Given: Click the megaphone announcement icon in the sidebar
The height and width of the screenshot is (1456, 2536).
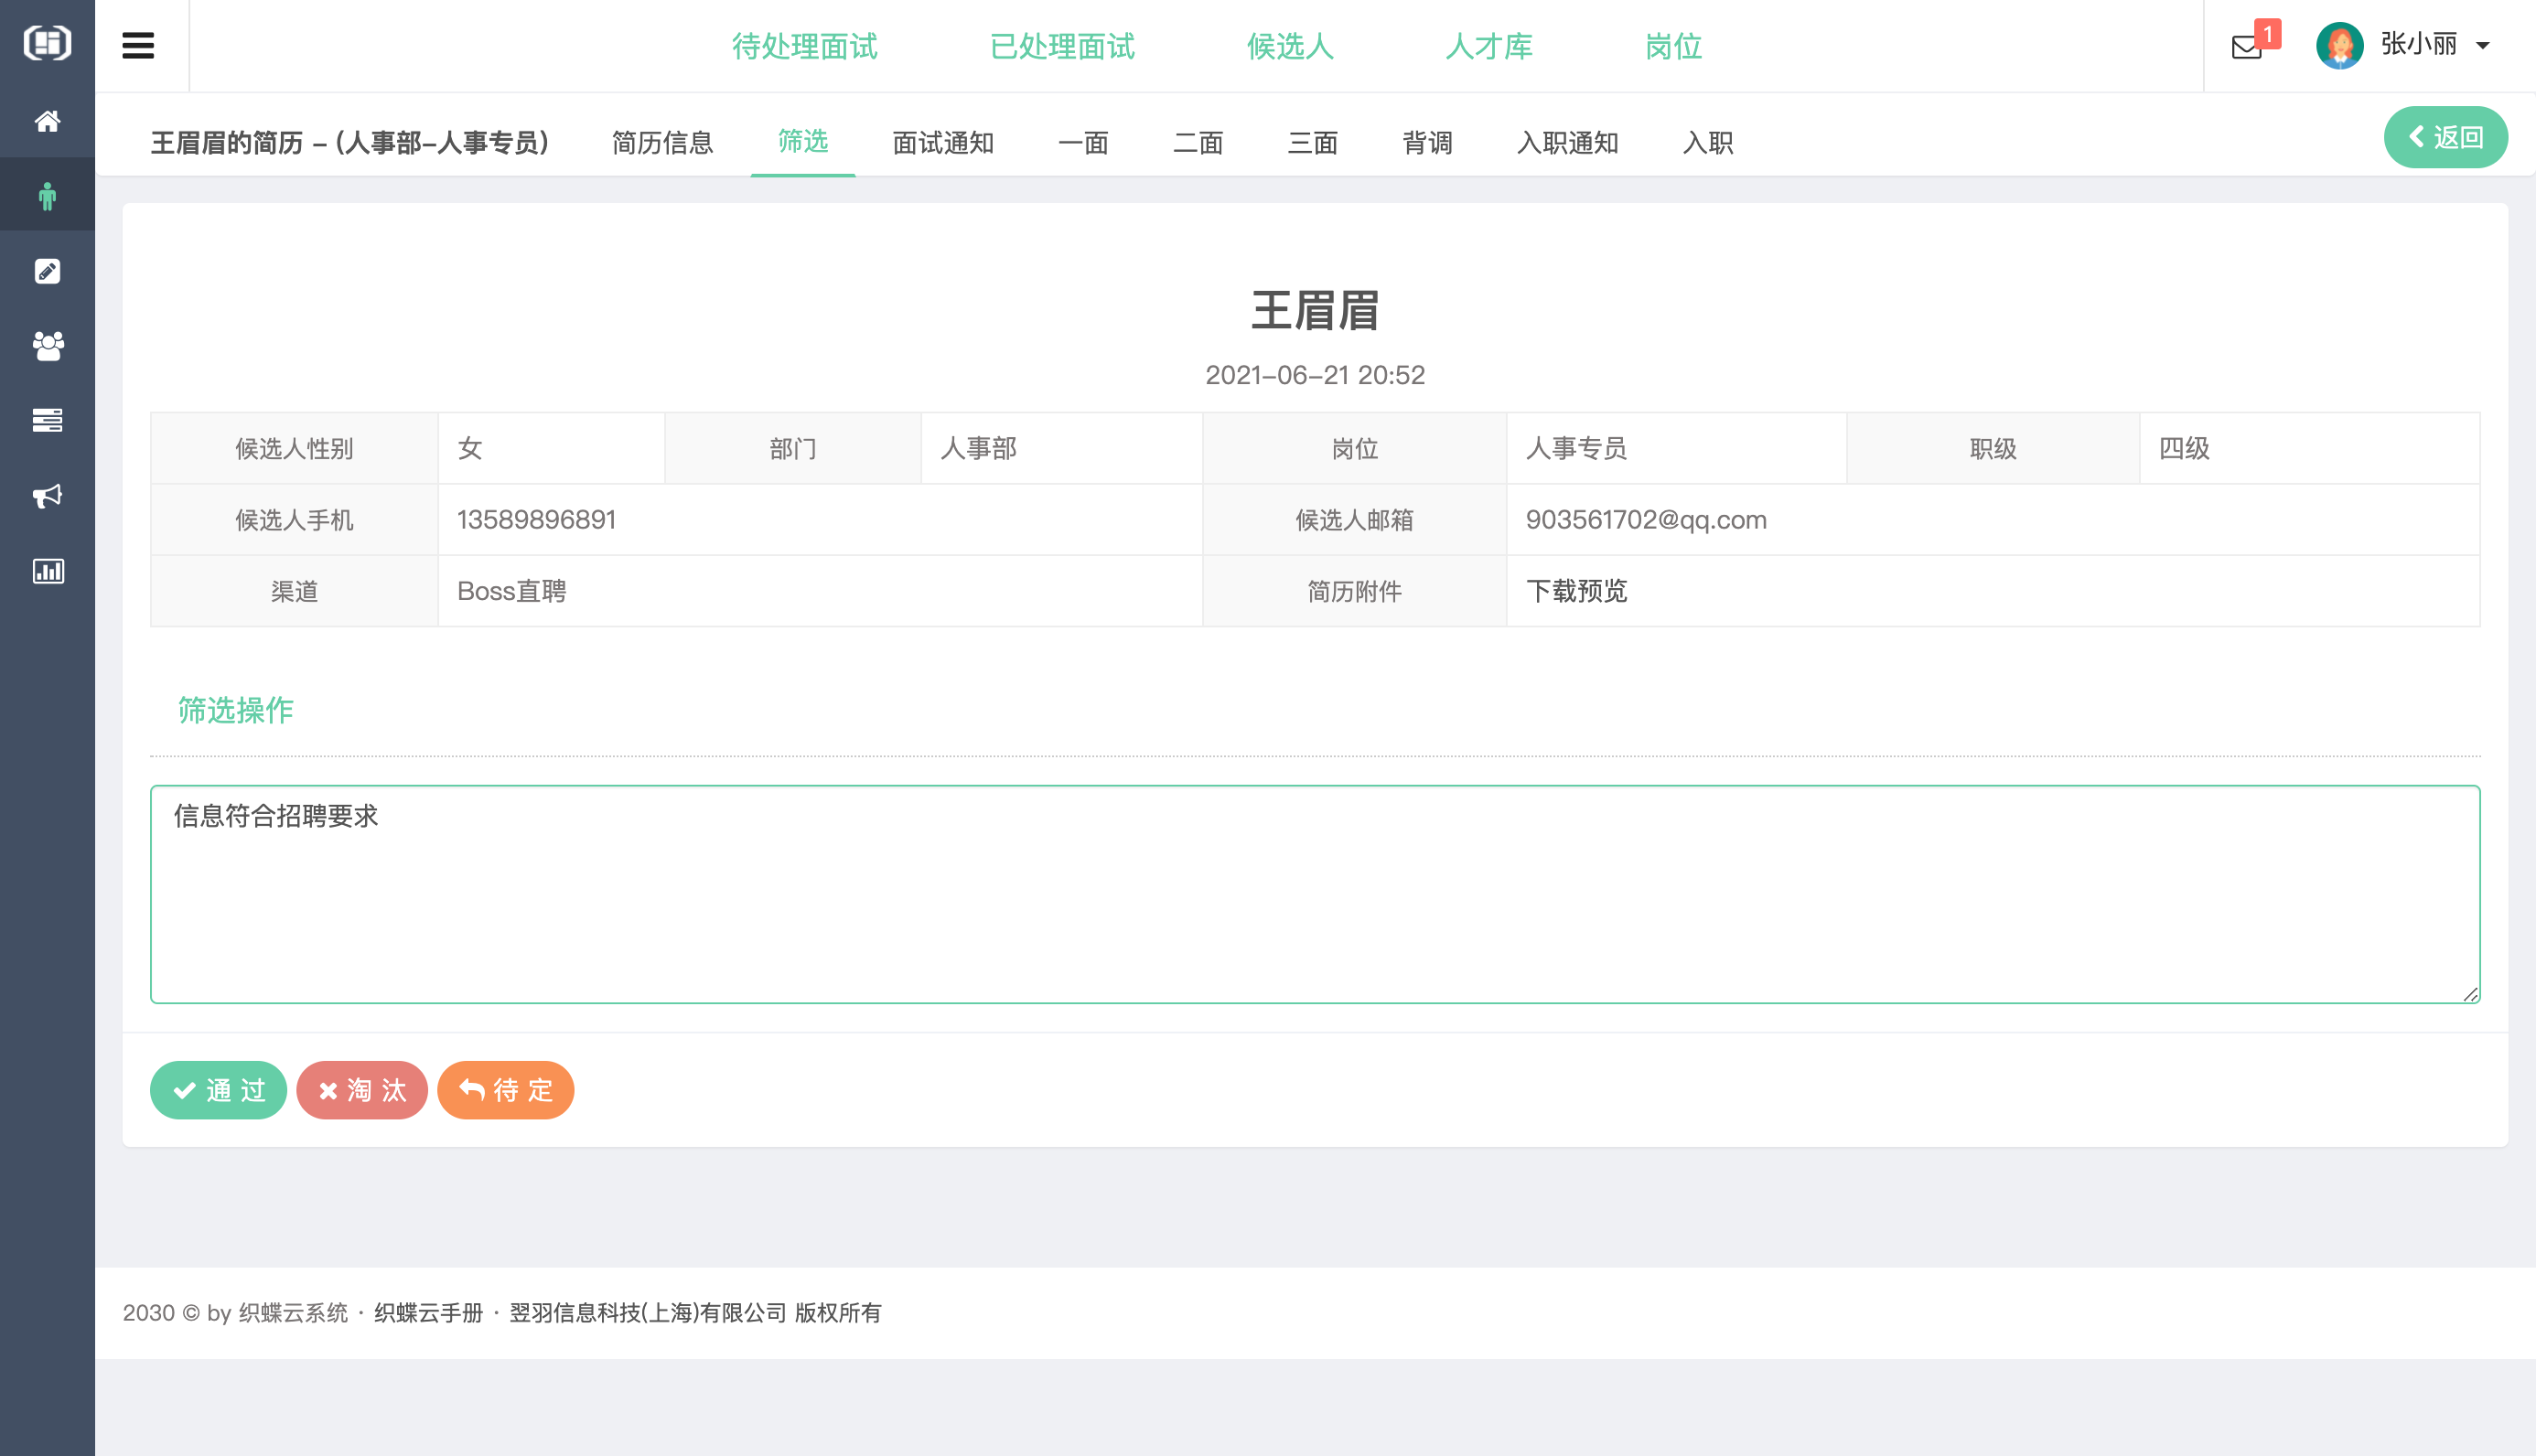Looking at the screenshot, I should 47,496.
